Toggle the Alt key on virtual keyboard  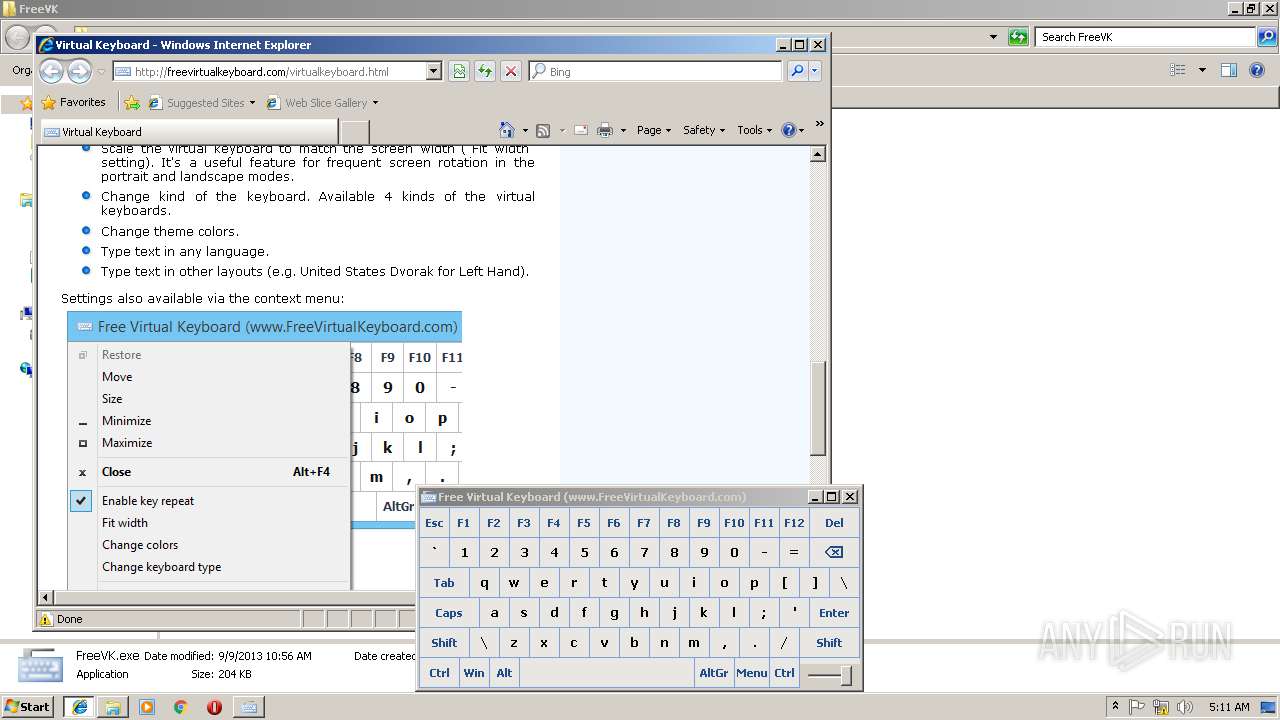[504, 673]
